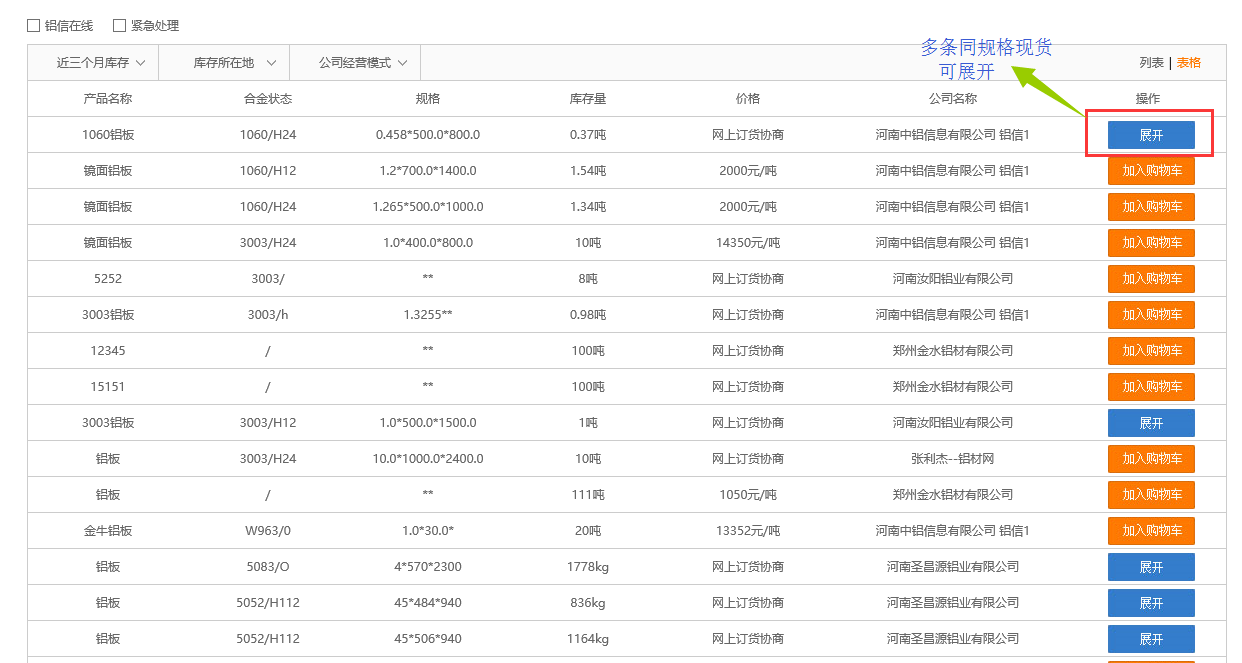Click the 1.2*700.0*1400.0 spec cell

coord(428,171)
